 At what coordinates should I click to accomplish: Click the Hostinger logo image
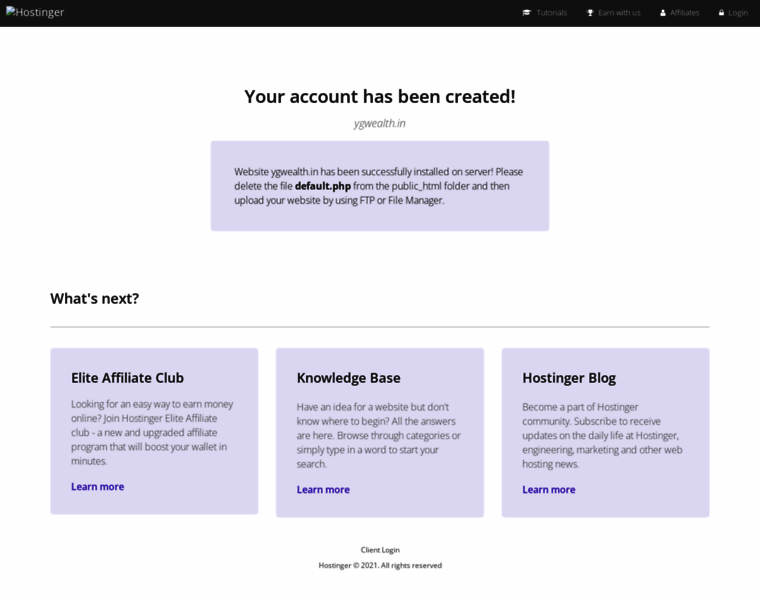click(35, 12)
